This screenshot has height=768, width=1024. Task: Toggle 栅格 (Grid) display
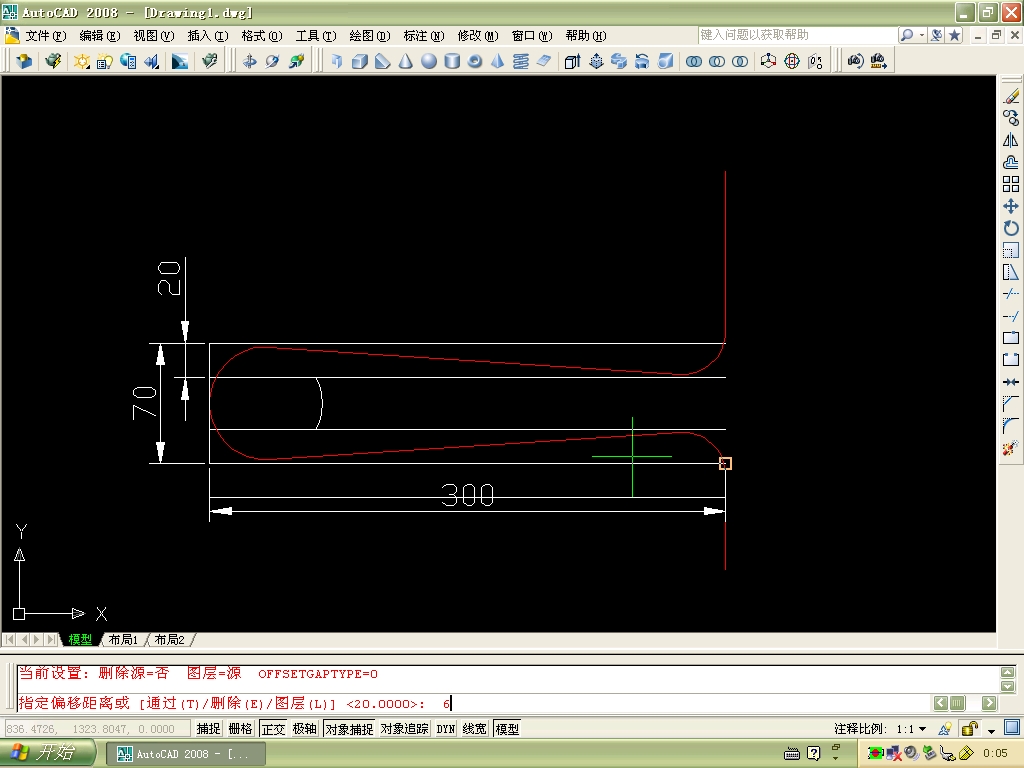(240, 728)
